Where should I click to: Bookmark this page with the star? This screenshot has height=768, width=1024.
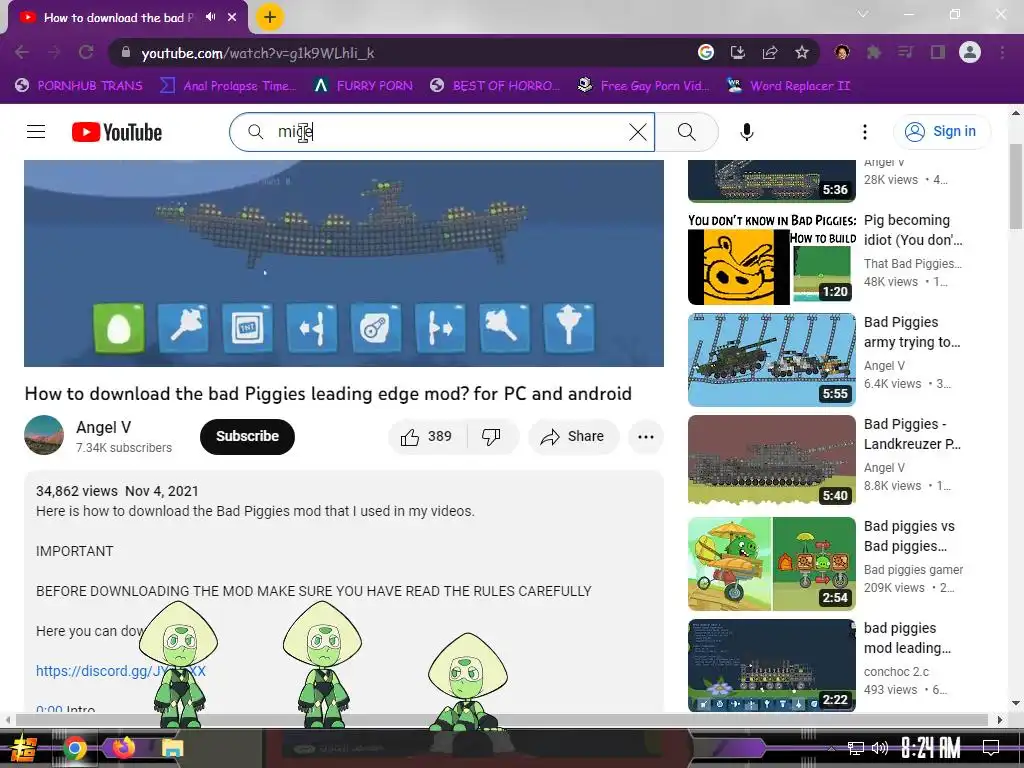point(802,52)
